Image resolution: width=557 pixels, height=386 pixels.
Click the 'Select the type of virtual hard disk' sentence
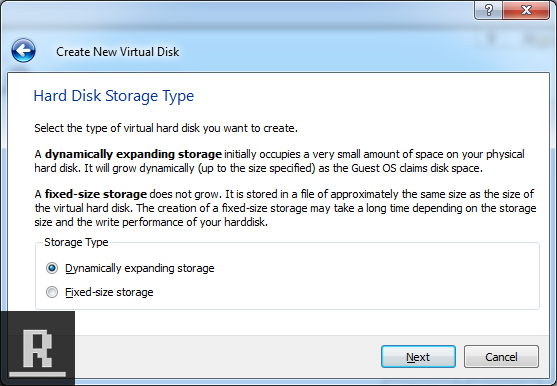(166, 128)
